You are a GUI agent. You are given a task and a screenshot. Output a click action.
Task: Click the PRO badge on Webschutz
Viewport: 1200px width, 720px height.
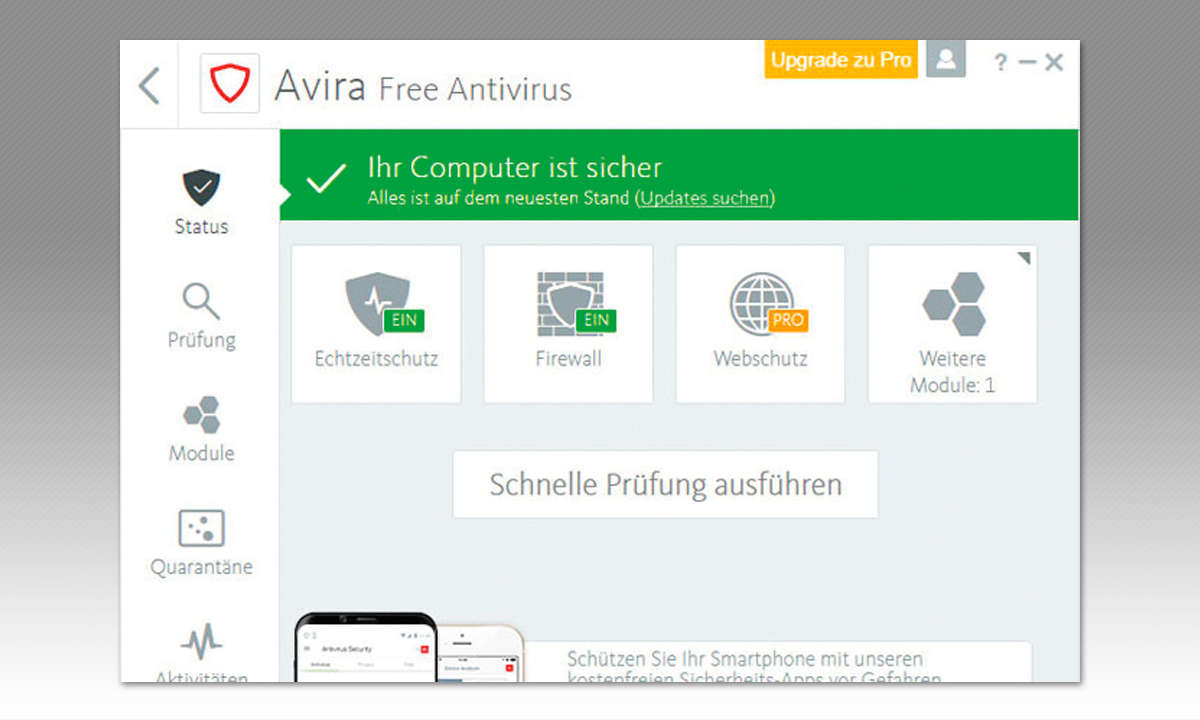(x=788, y=320)
